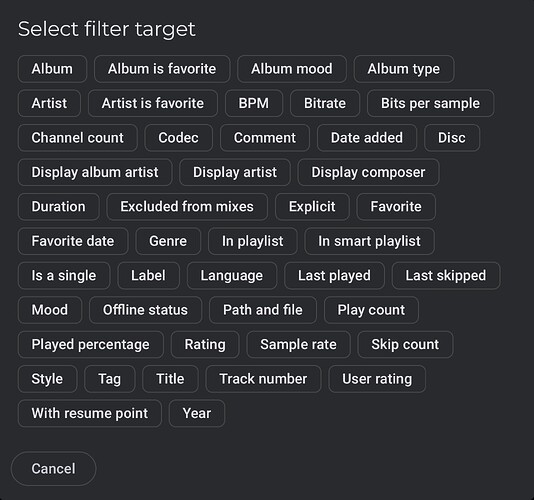Image resolution: width=534 pixels, height=500 pixels.
Task: Pick the Genre filter target
Action: click(168, 241)
